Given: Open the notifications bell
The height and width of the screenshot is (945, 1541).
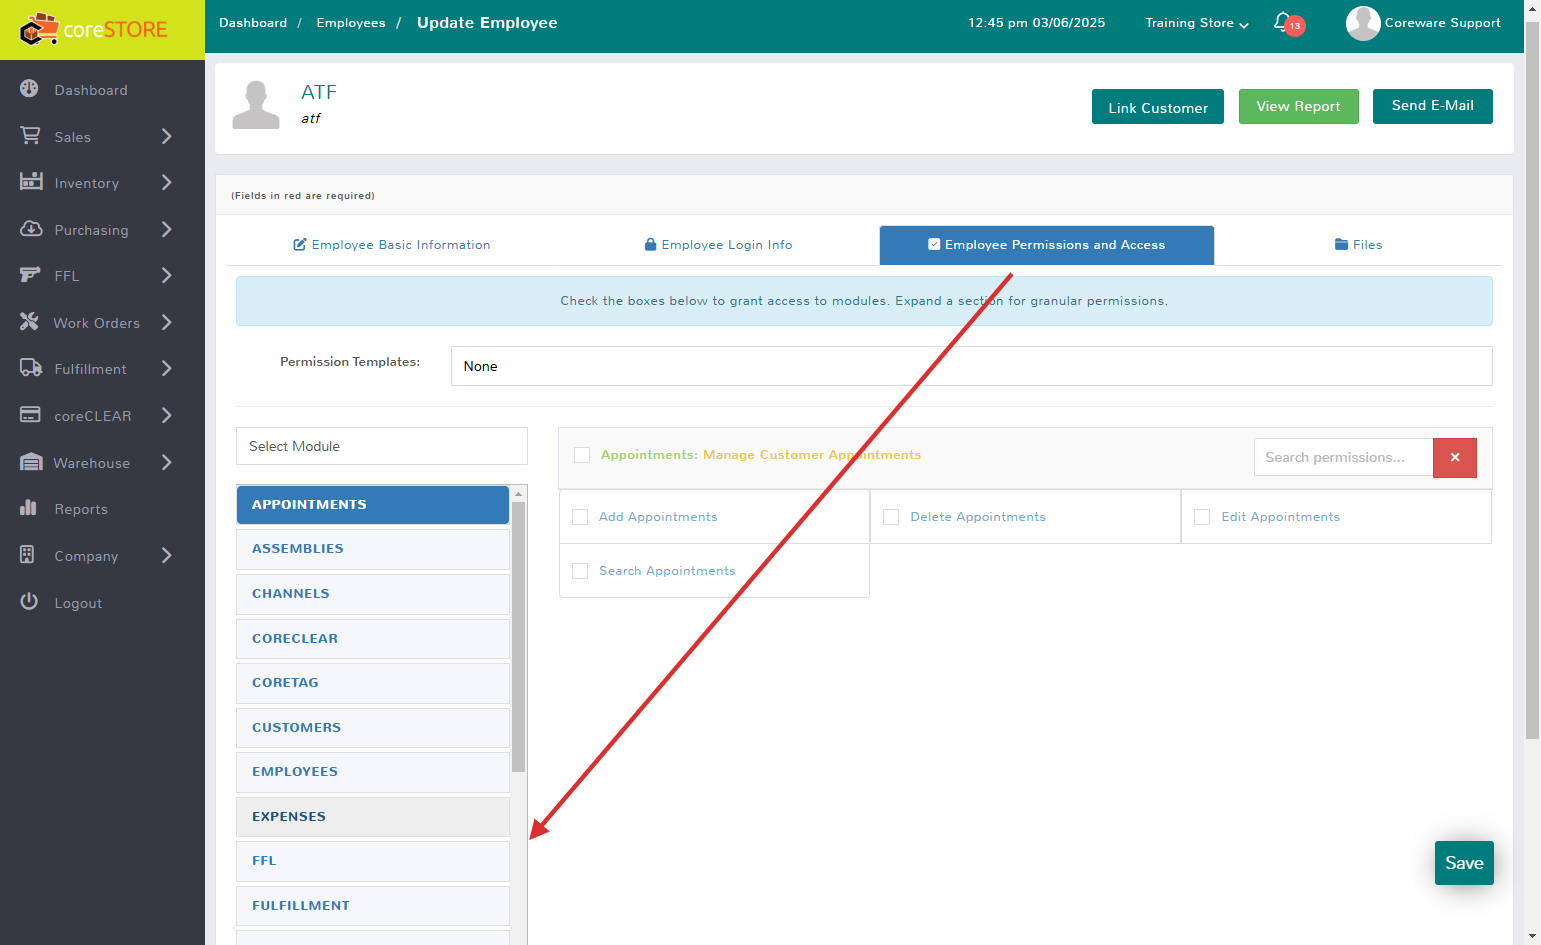Looking at the screenshot, I should pyautogui.click(x=1283, y=22).
